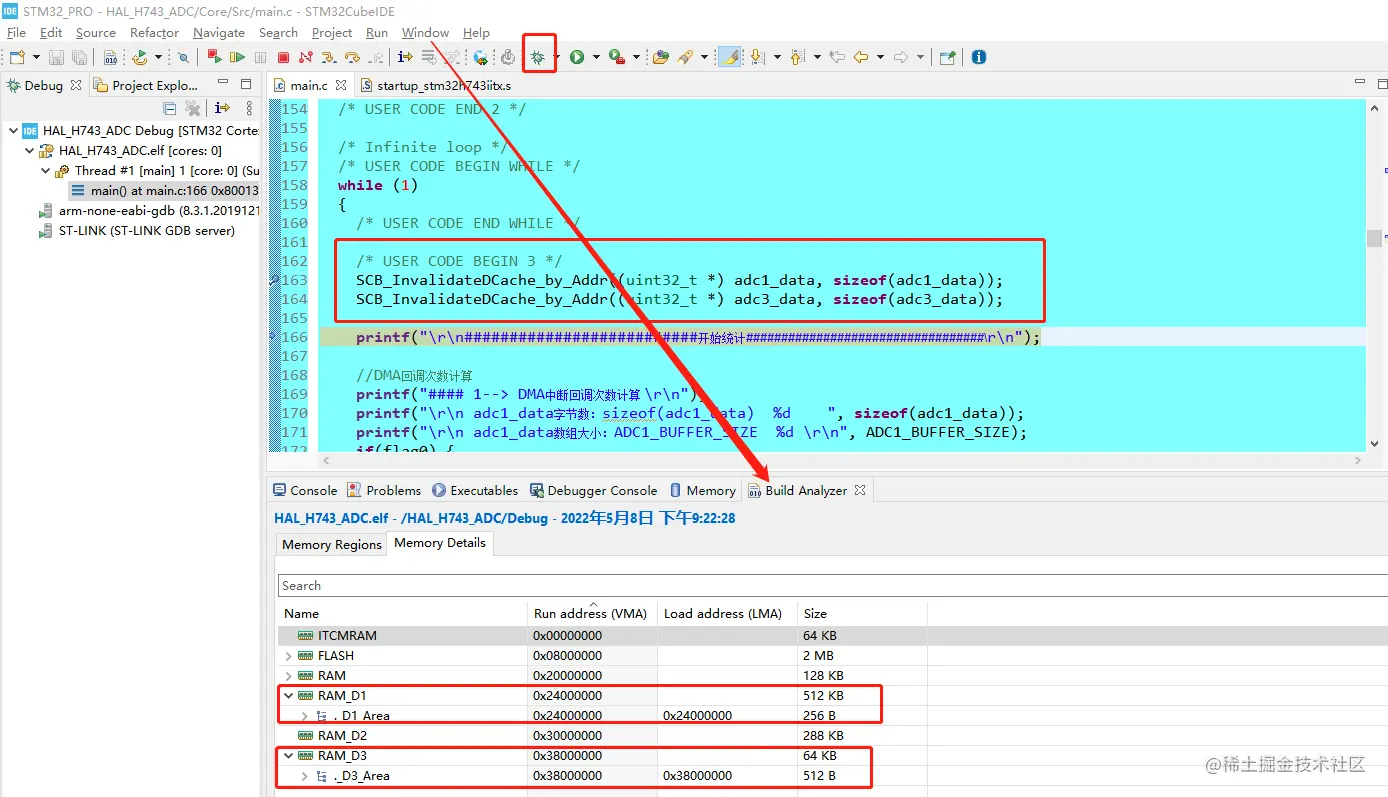Click the binary 010 build toolbar icon
This screenshot has width=1388, height=797.
point(110,57)
